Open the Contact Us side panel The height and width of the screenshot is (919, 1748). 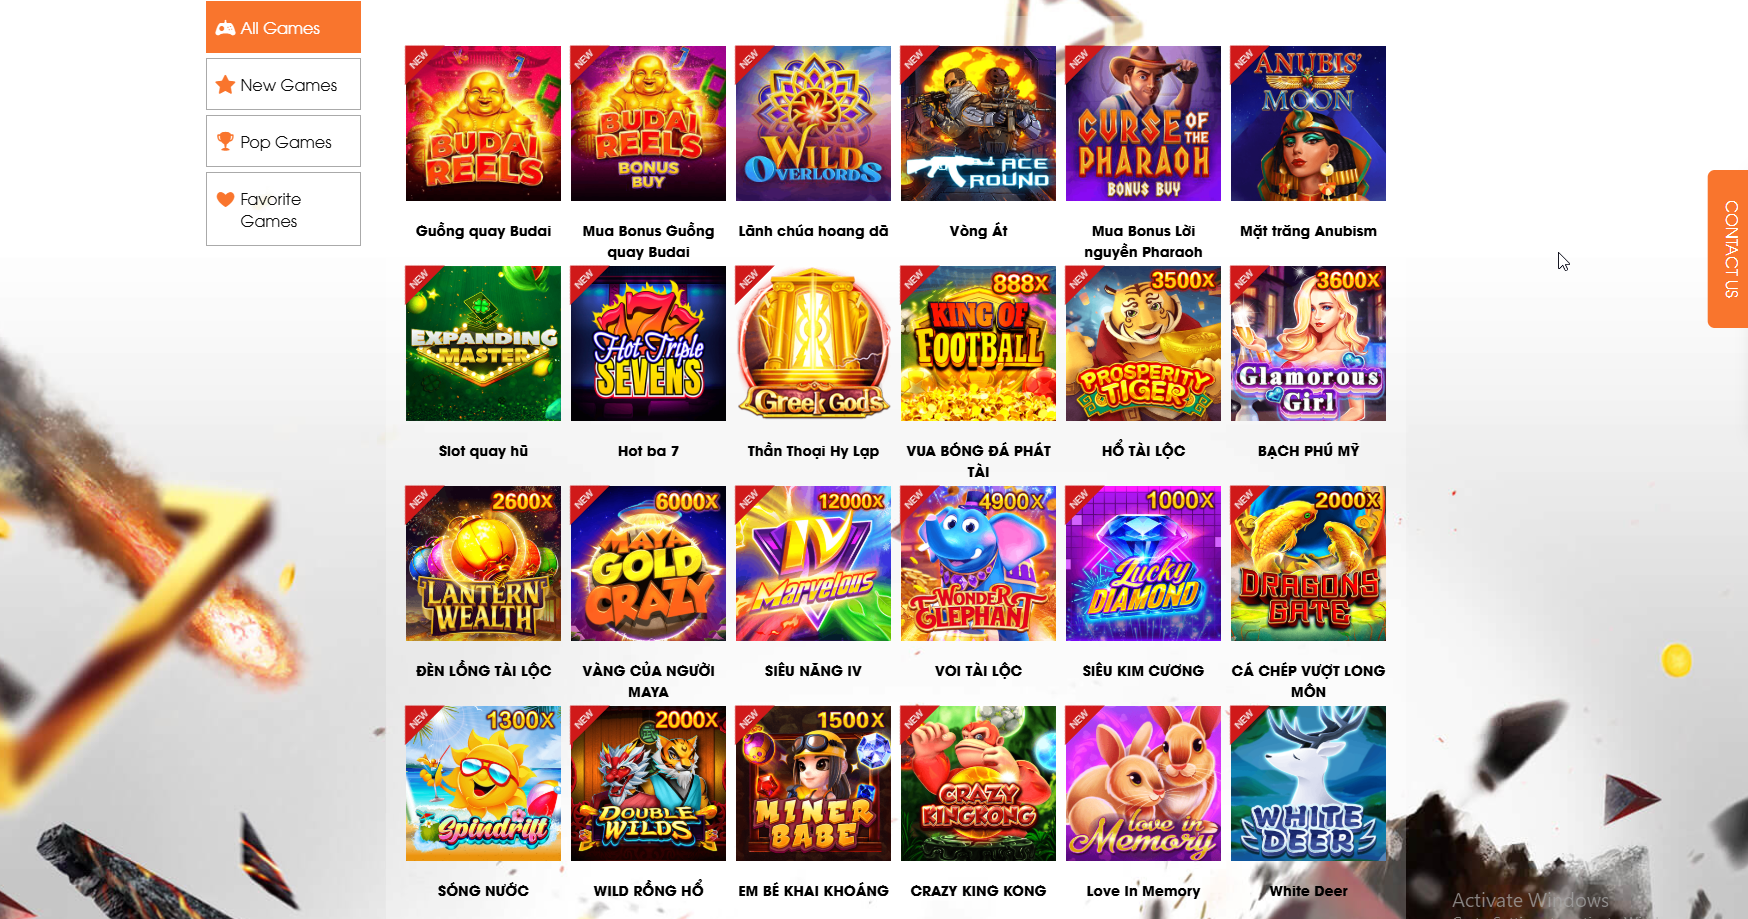tap(1728, 249)
